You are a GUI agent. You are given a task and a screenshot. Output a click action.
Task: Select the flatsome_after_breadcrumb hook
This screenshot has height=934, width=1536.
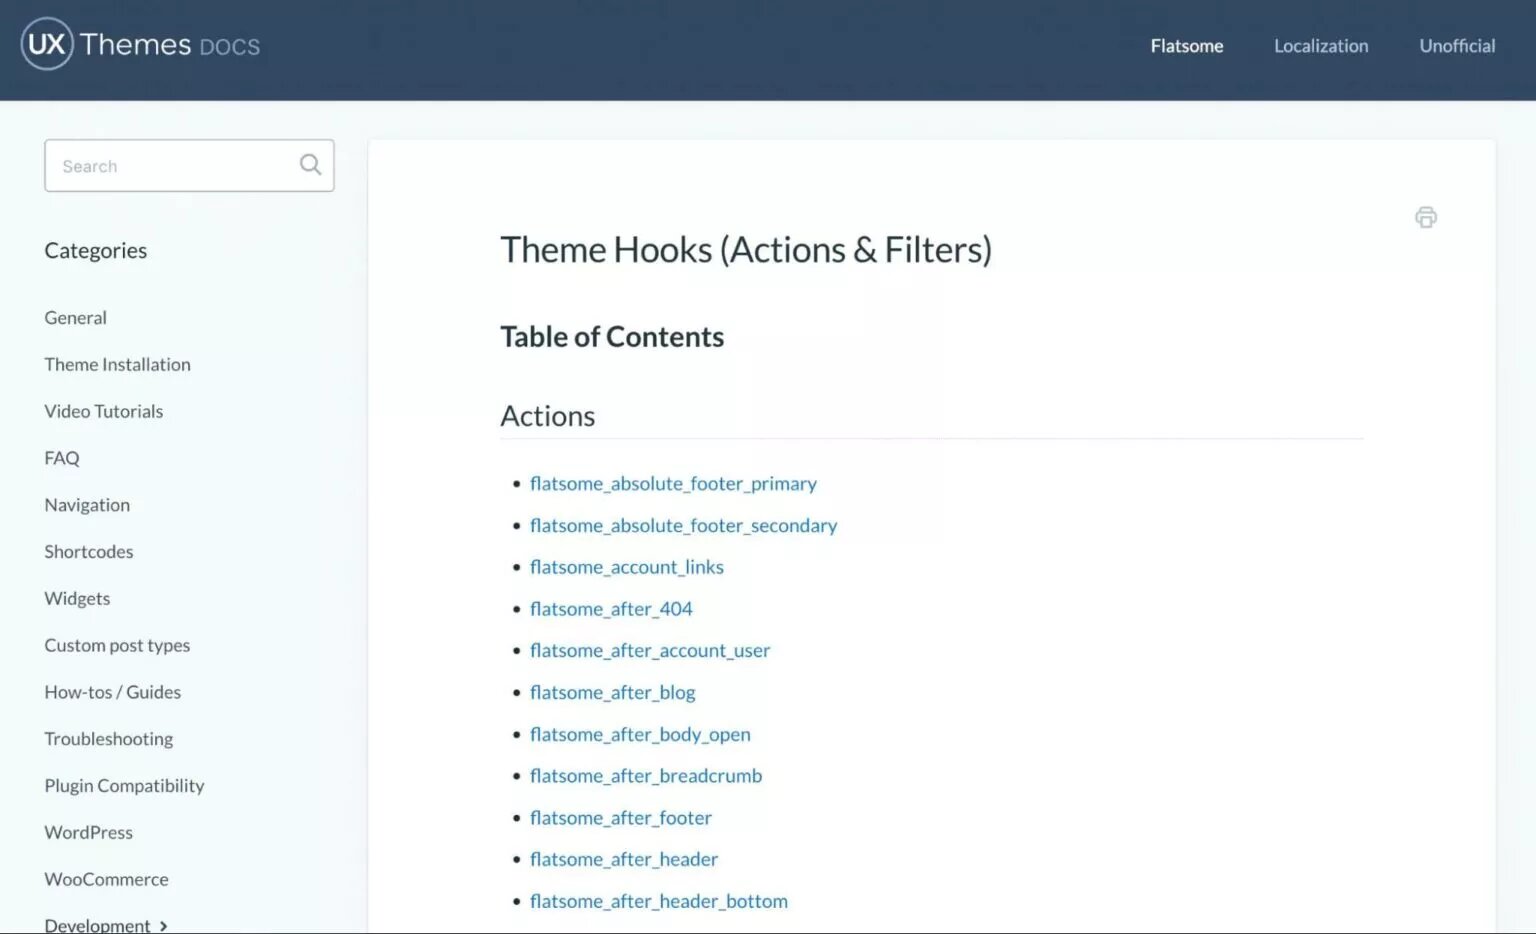click(x=646, y=775)
